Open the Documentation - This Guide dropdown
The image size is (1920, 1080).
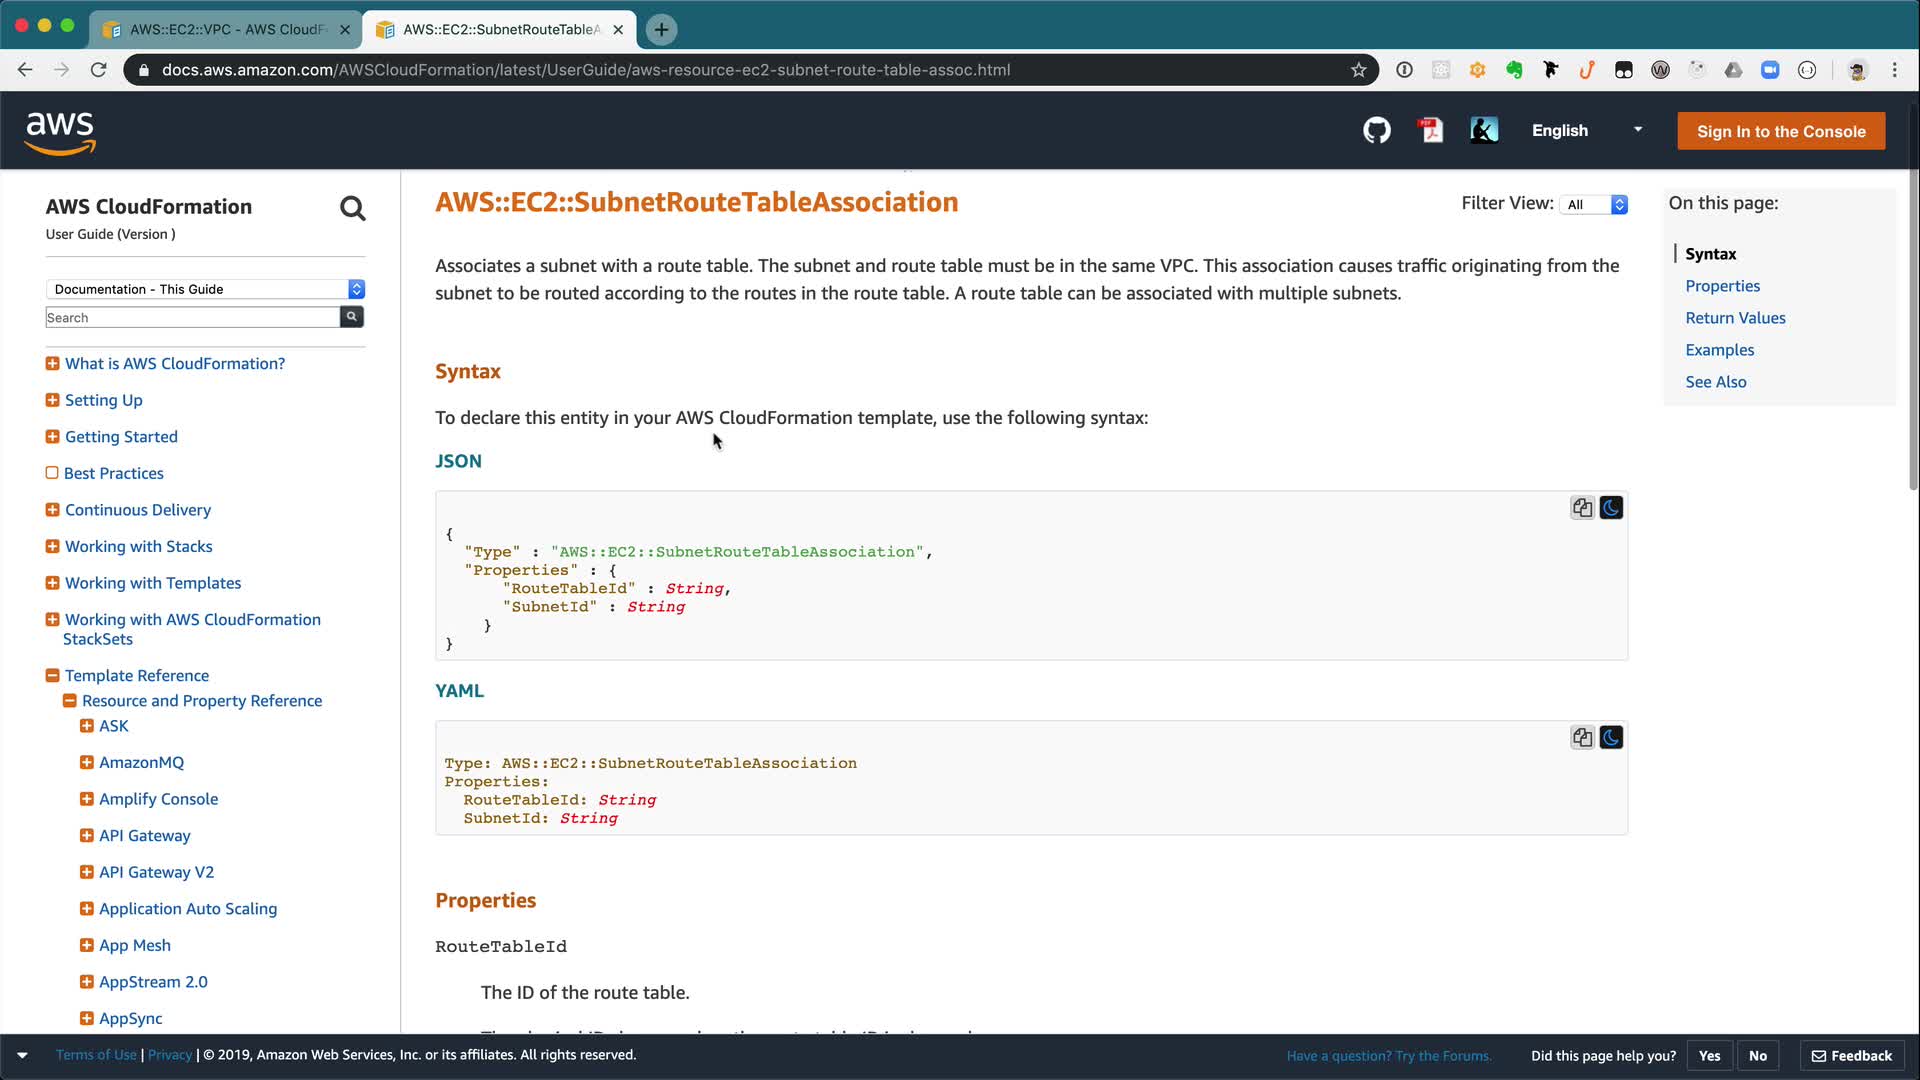pos(205,289)
